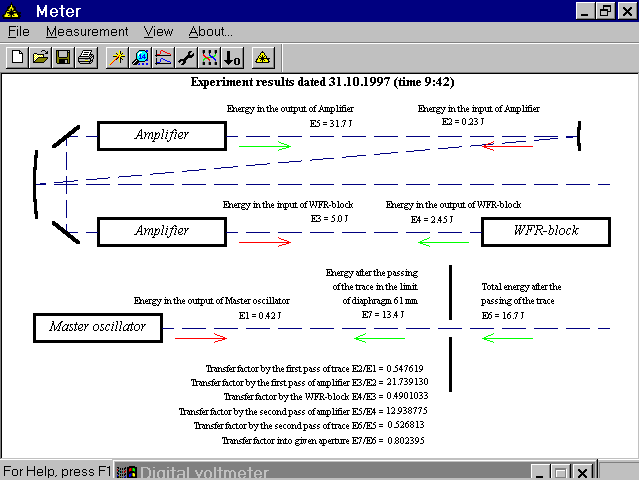Viewport: 639px width, 482px height.
Task: Open the Measurement menu
Action: pos(87,31)
